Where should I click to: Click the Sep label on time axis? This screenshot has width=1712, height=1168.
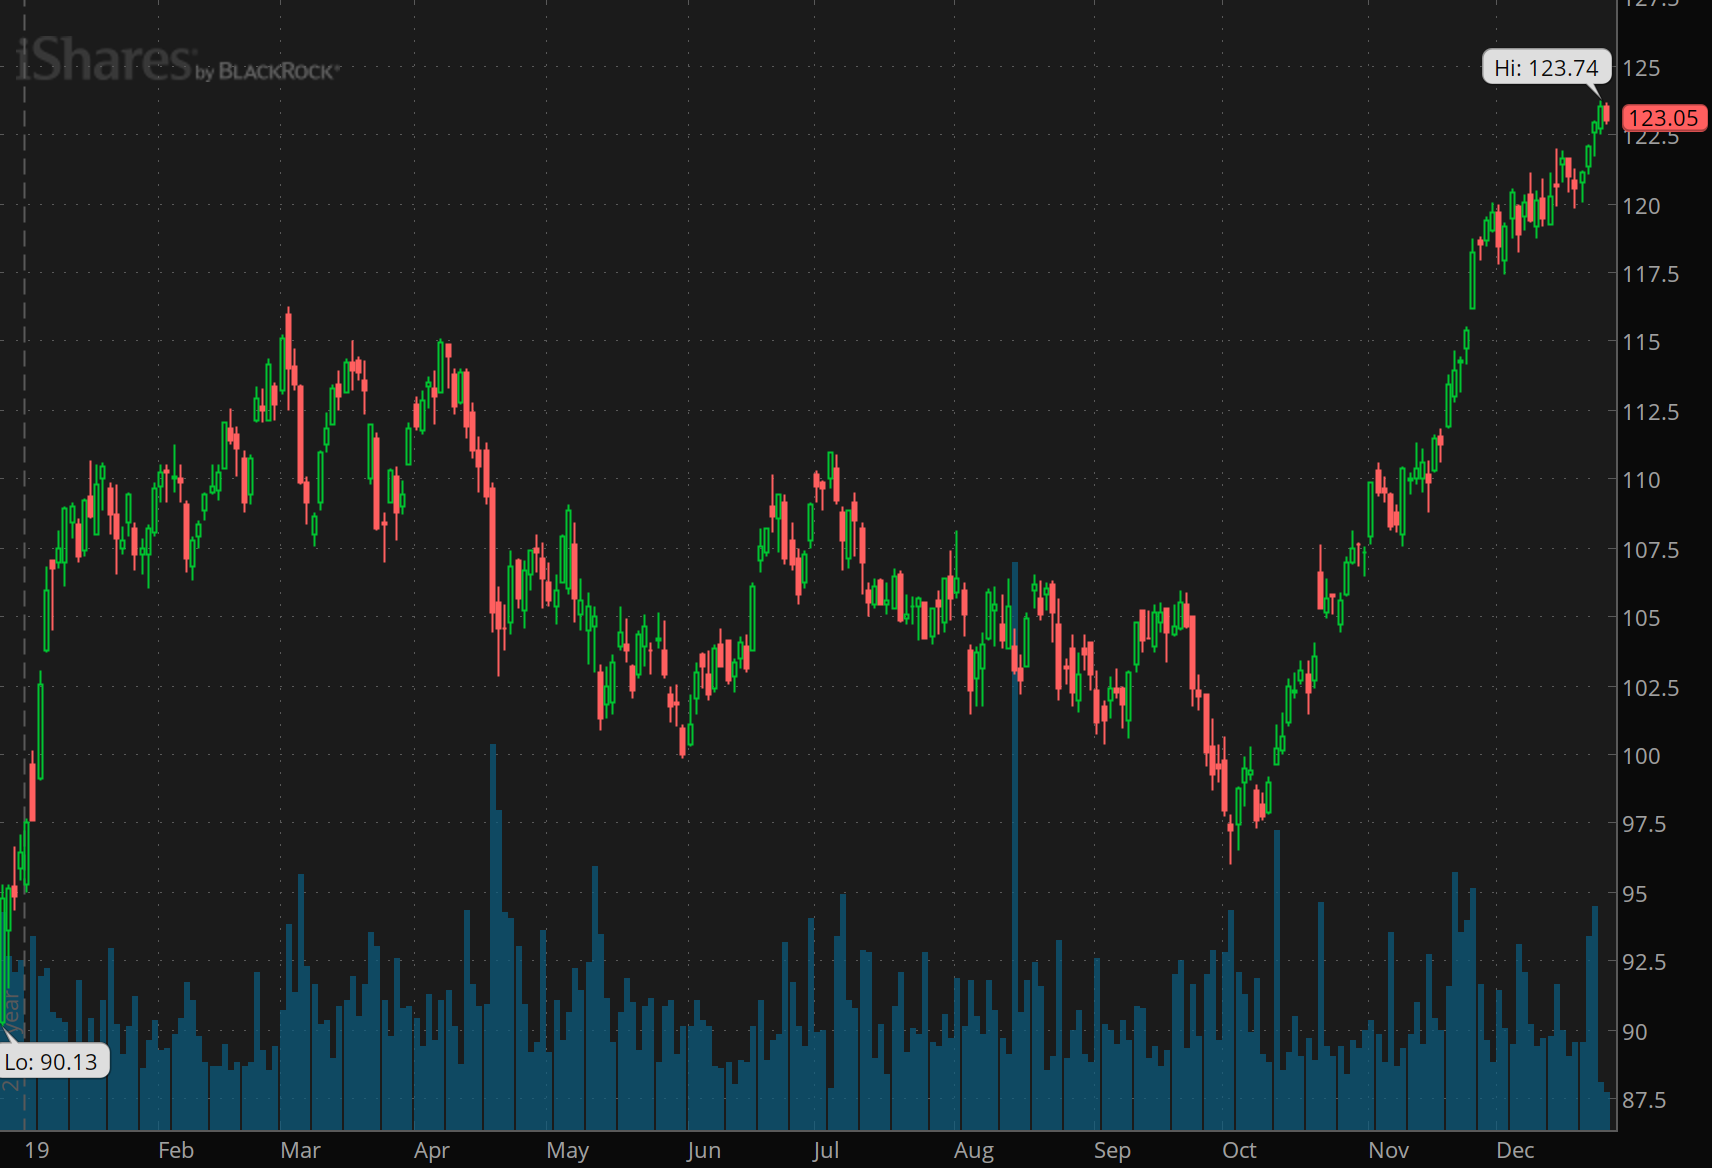[1112, 1150]
